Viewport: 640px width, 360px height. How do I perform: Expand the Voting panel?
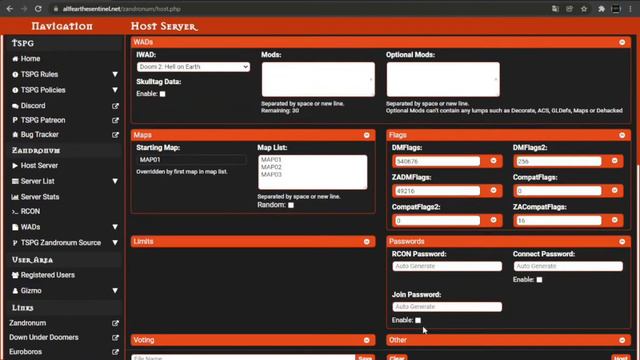367,340
